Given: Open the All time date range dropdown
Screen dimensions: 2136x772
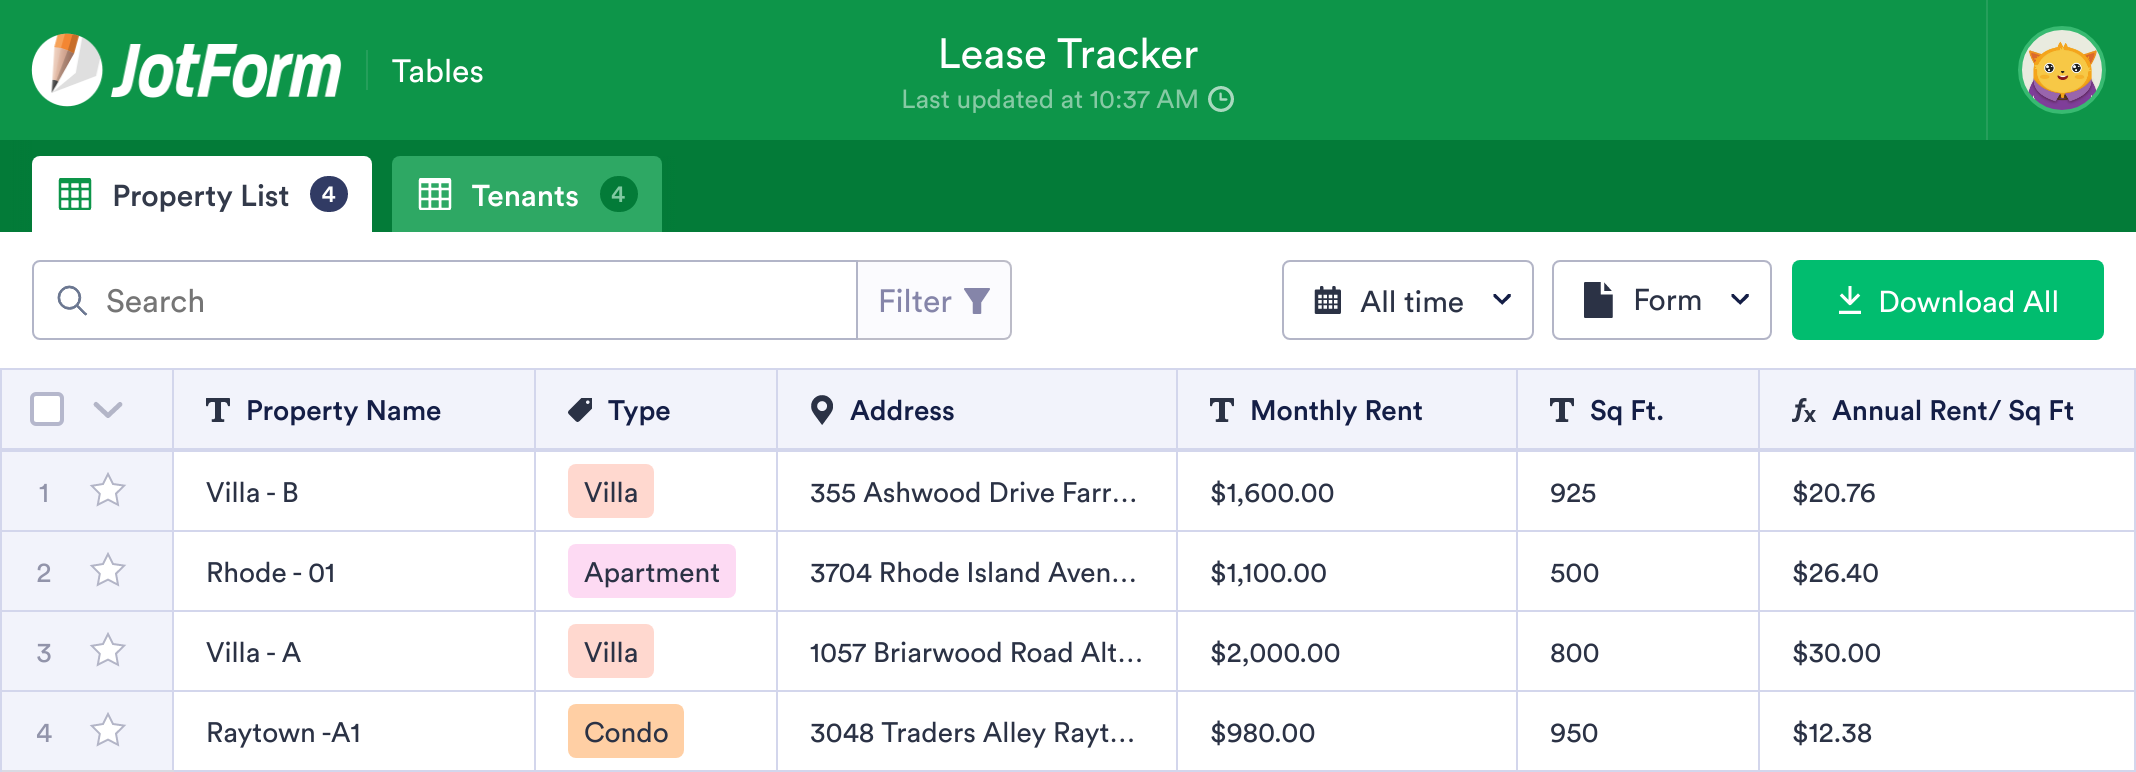Looking at the screenshot, I should (1407, 300).
